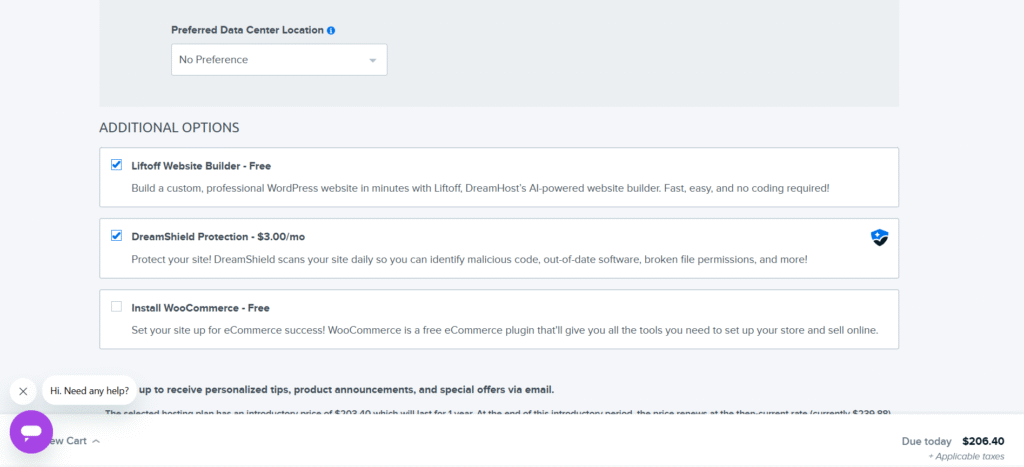This screenshot has height=467, width=1024.
Task: Uncheck Liftoff Website Builder option
Action: pyautogui.click(x=117, y=165)
